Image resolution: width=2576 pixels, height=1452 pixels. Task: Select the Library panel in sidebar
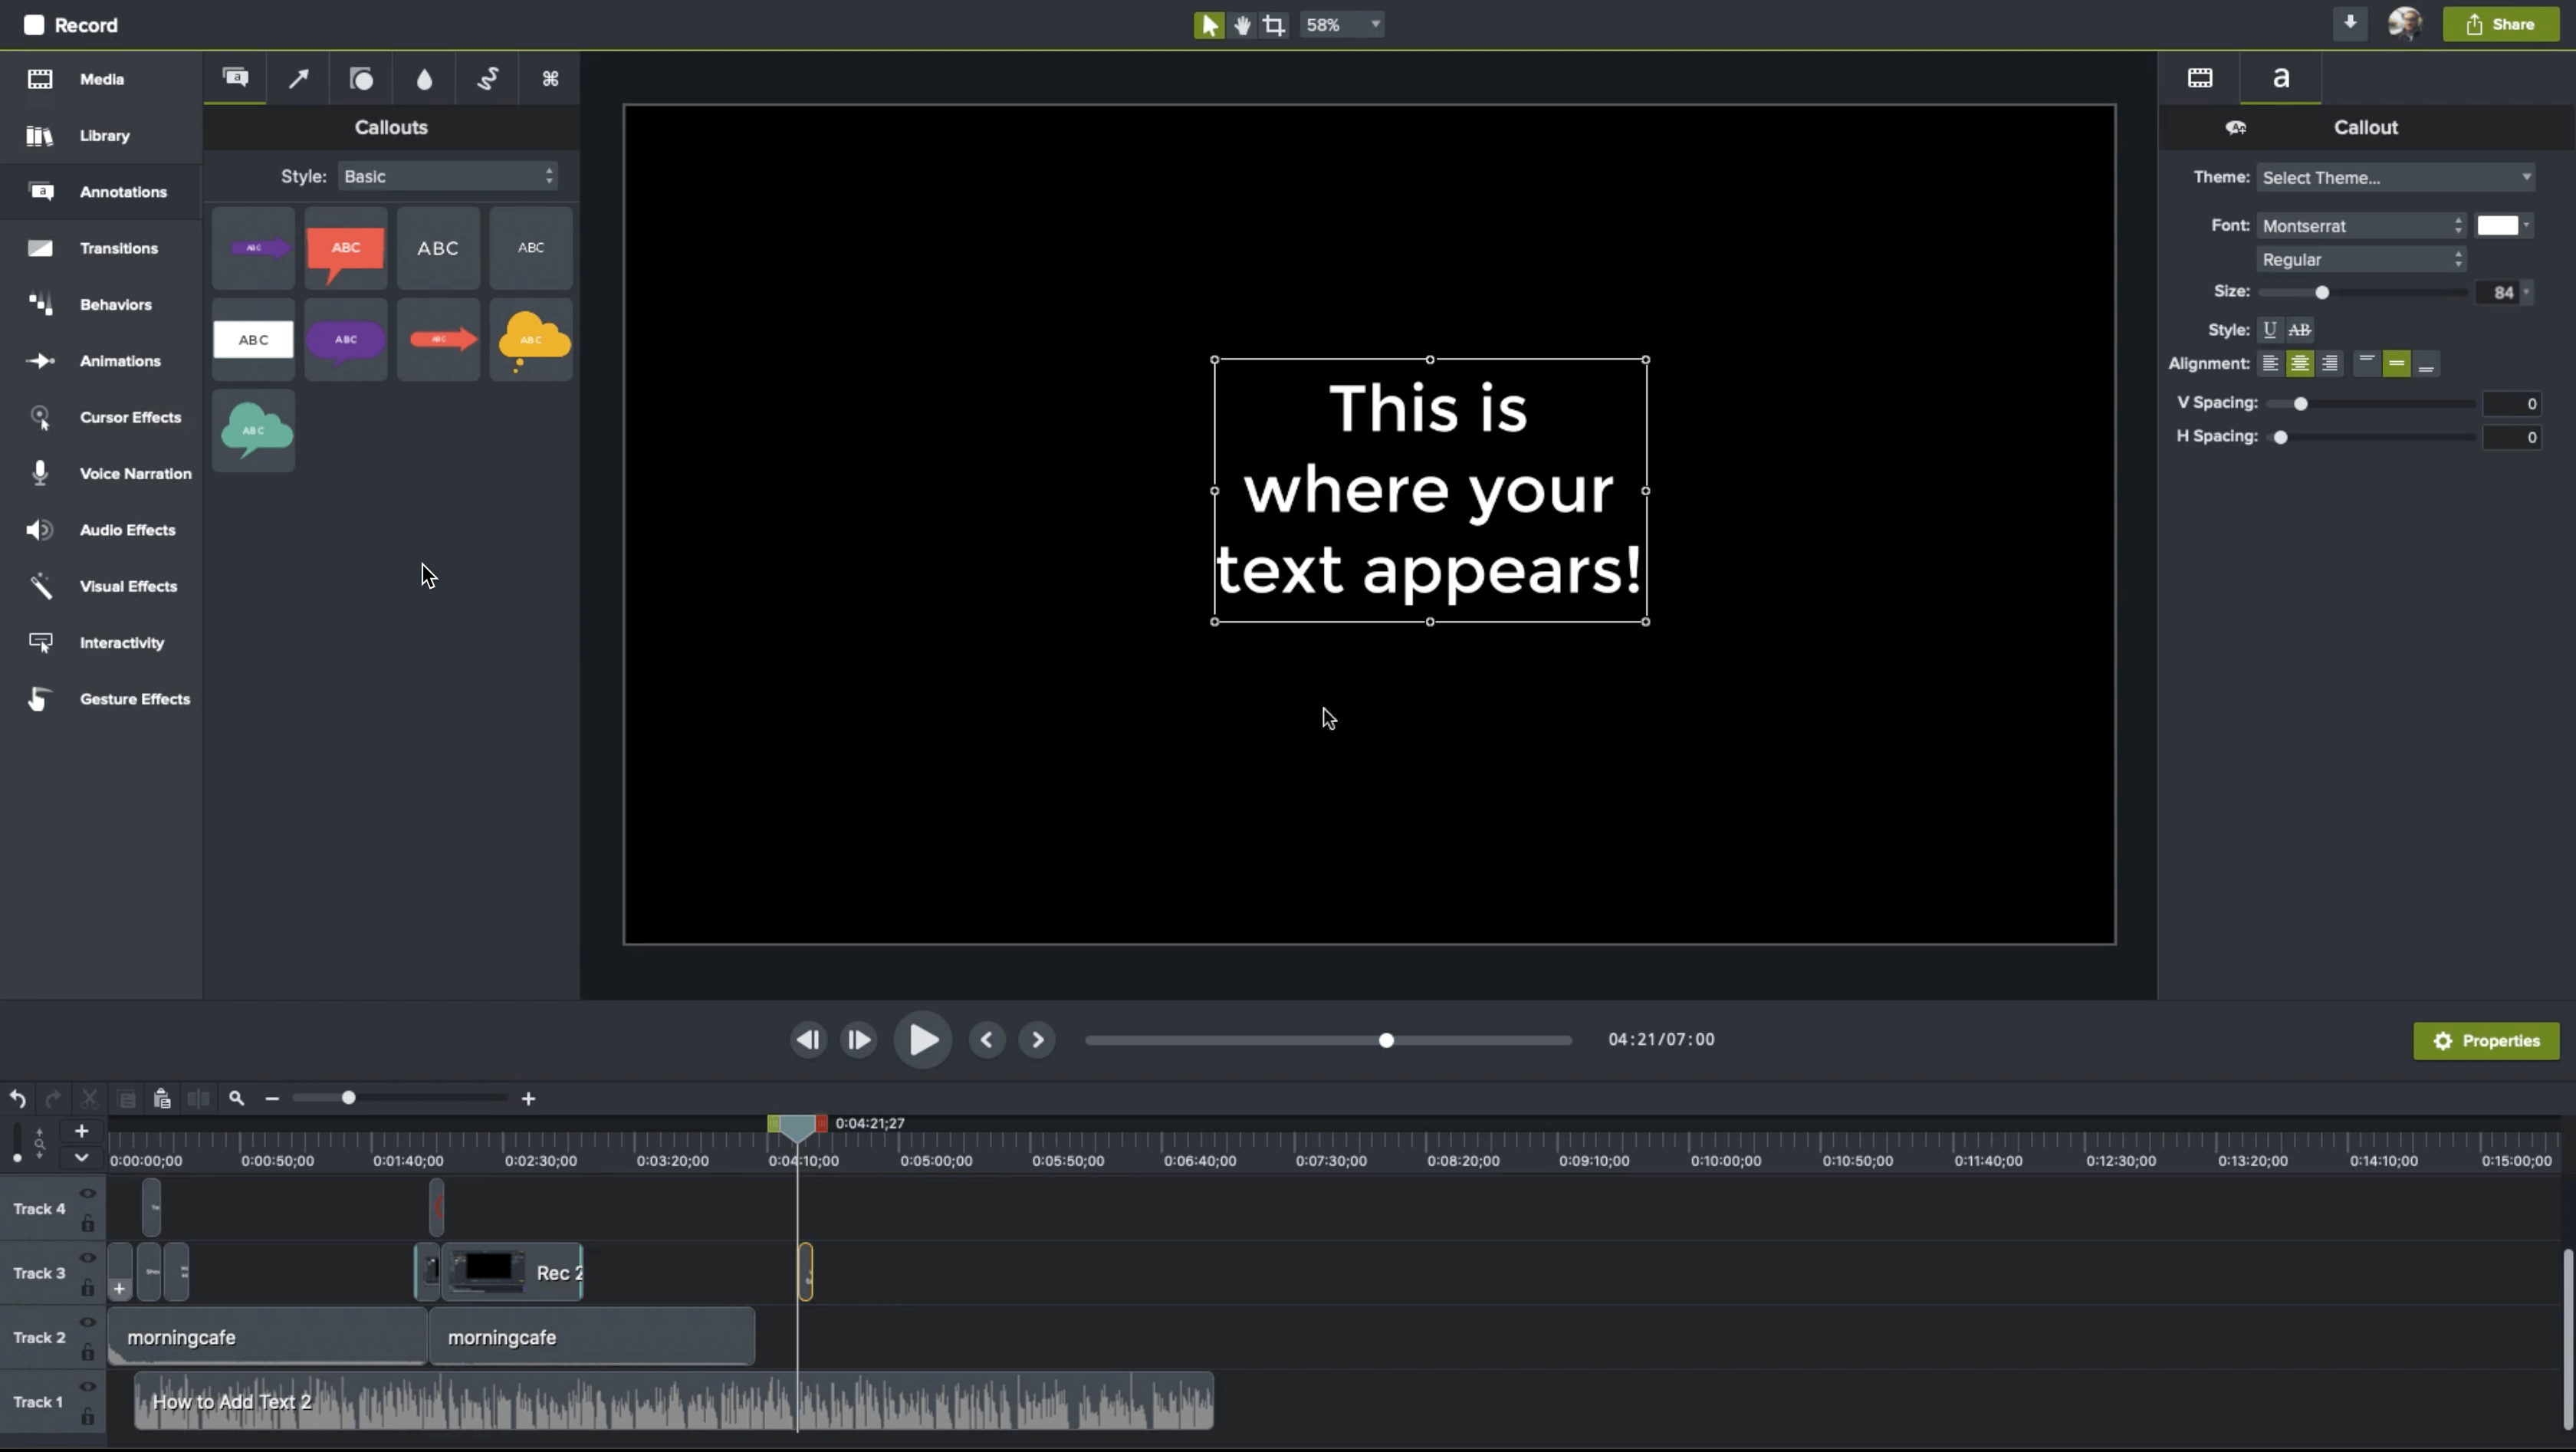pyautogui.click(x=101, y=134)
